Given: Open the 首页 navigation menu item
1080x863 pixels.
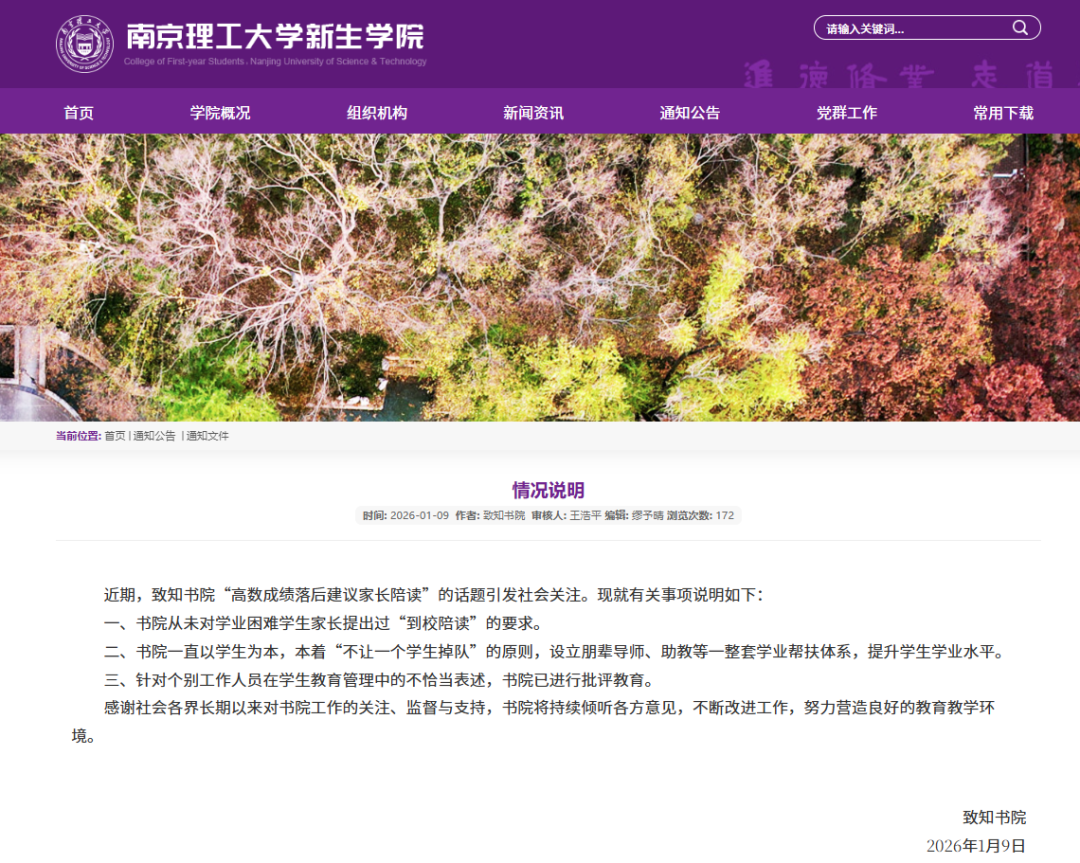Looking at the screenshot, I should (x=79, y=113).
